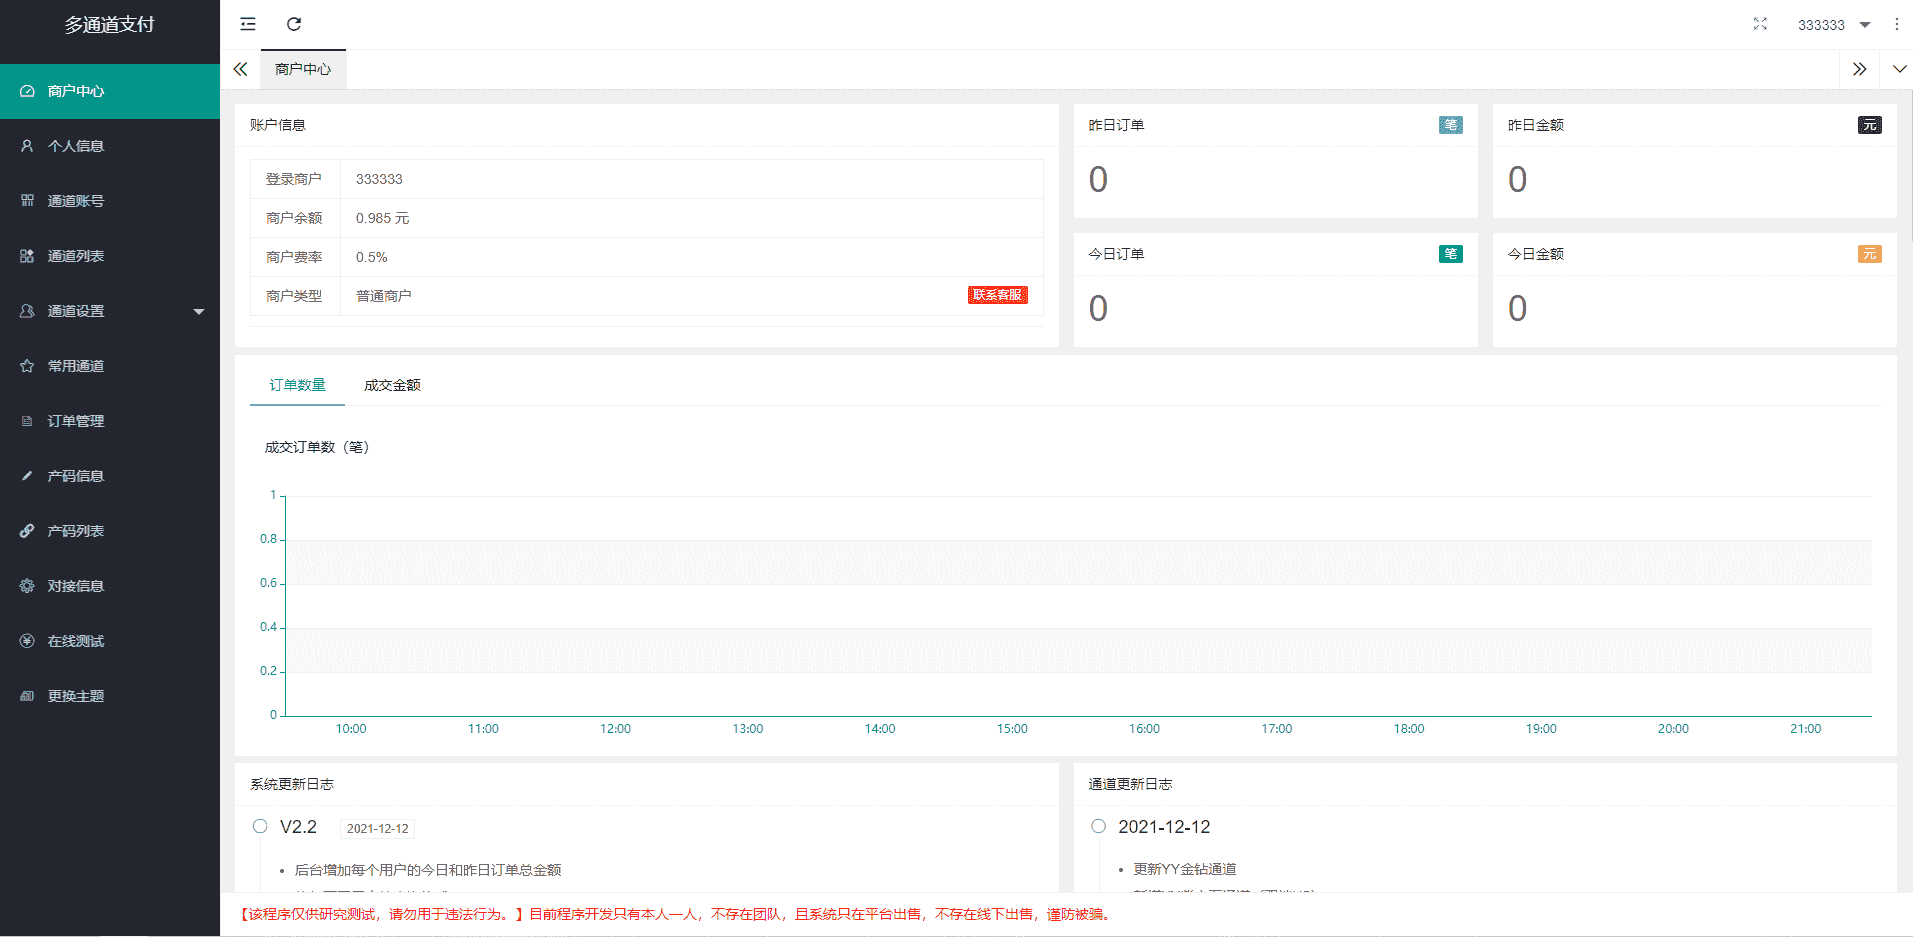The width and height of the screenshot is (1913, 937).
Task: Click the V2.2 timeline circle marker
Action: [x=260, y=826]
